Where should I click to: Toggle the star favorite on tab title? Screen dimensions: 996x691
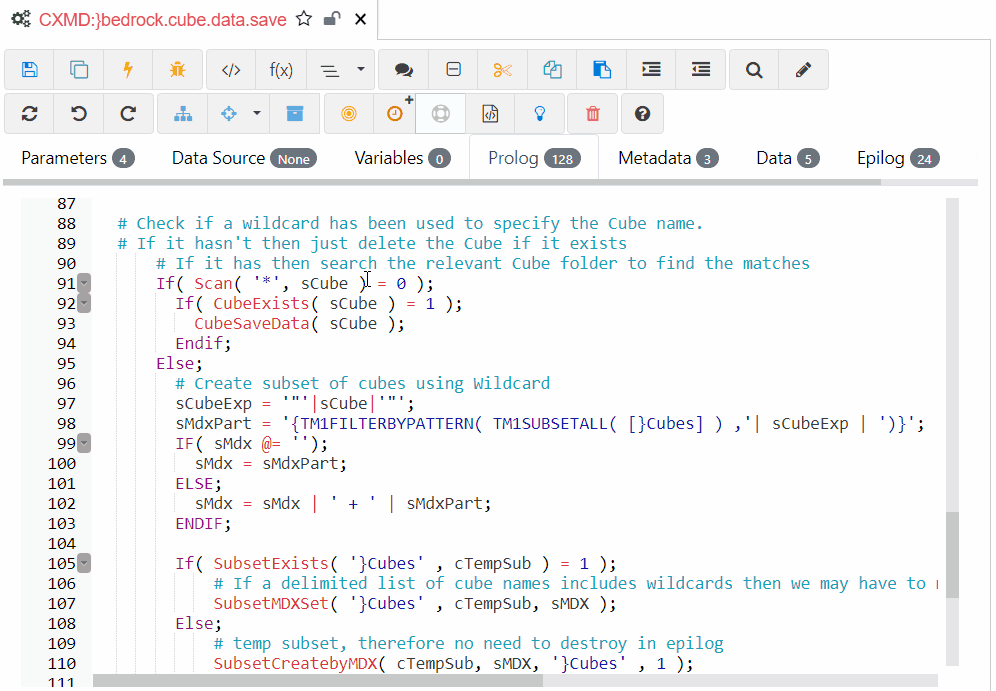point(304,19)
